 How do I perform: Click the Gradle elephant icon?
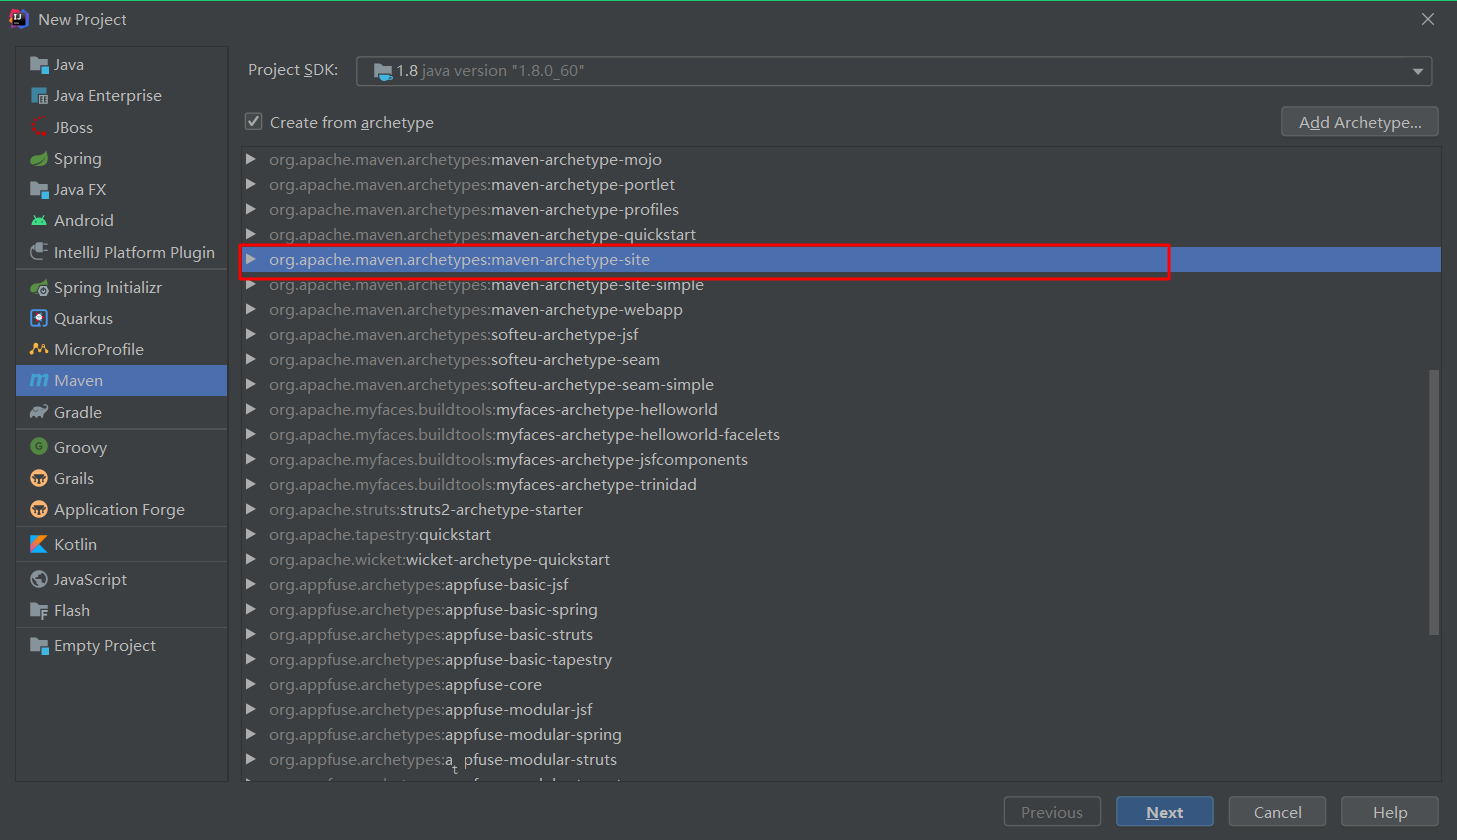pyautogui.click(x=39, y=412)
